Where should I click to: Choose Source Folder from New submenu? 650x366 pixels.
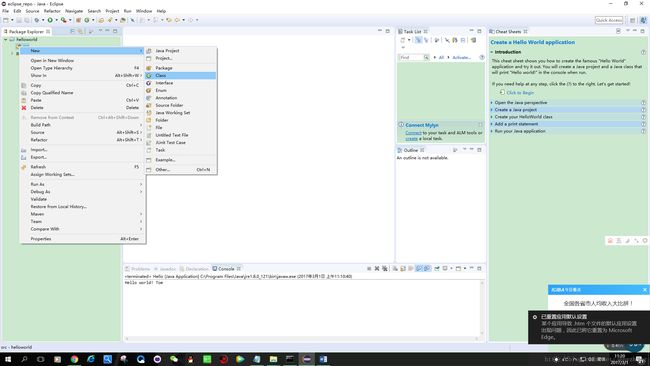(x=181, y=105)
